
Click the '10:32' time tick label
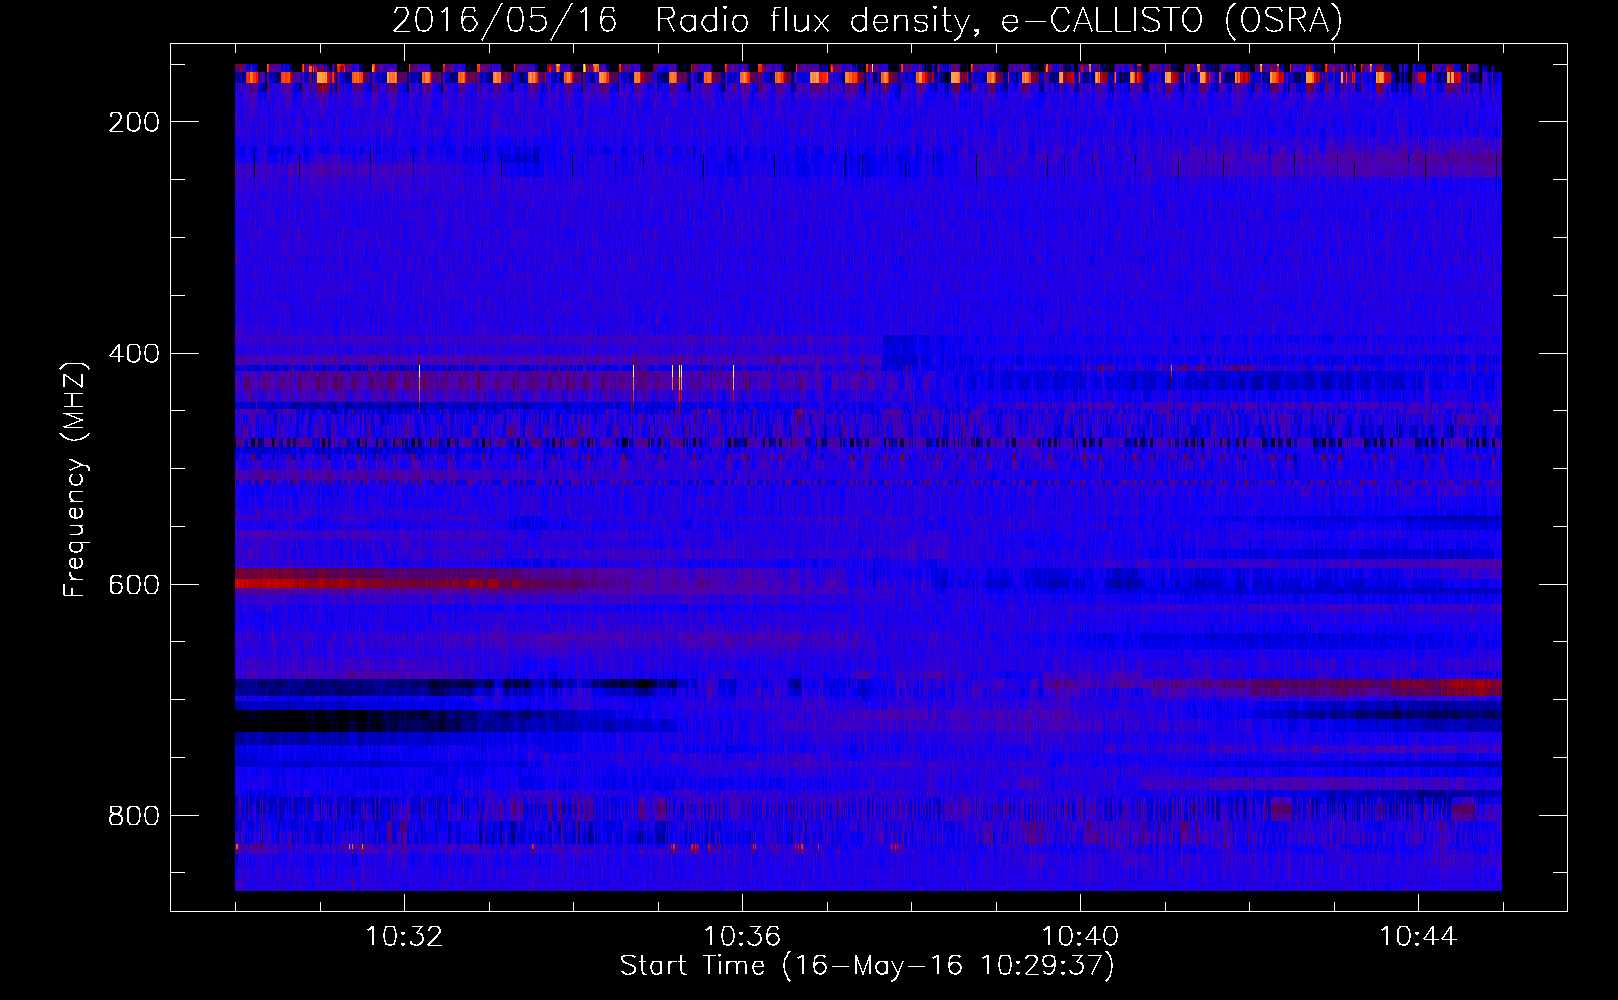point(404,937)
